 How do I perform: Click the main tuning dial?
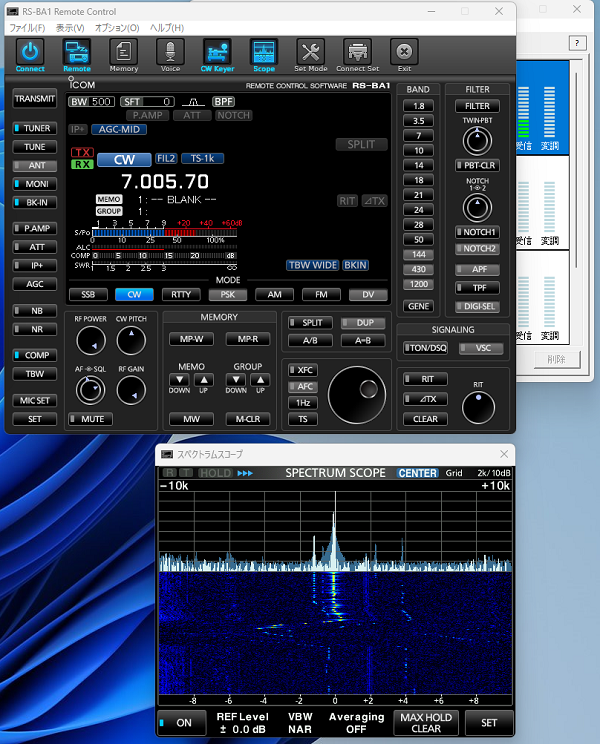(x=357, y=395)
